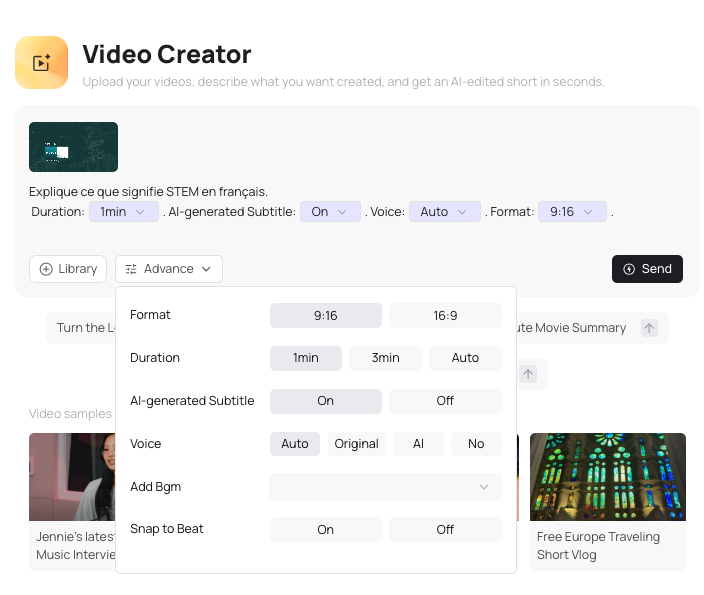Click the up-arrow icon beside Movie Summary

[x=649, y=328]
